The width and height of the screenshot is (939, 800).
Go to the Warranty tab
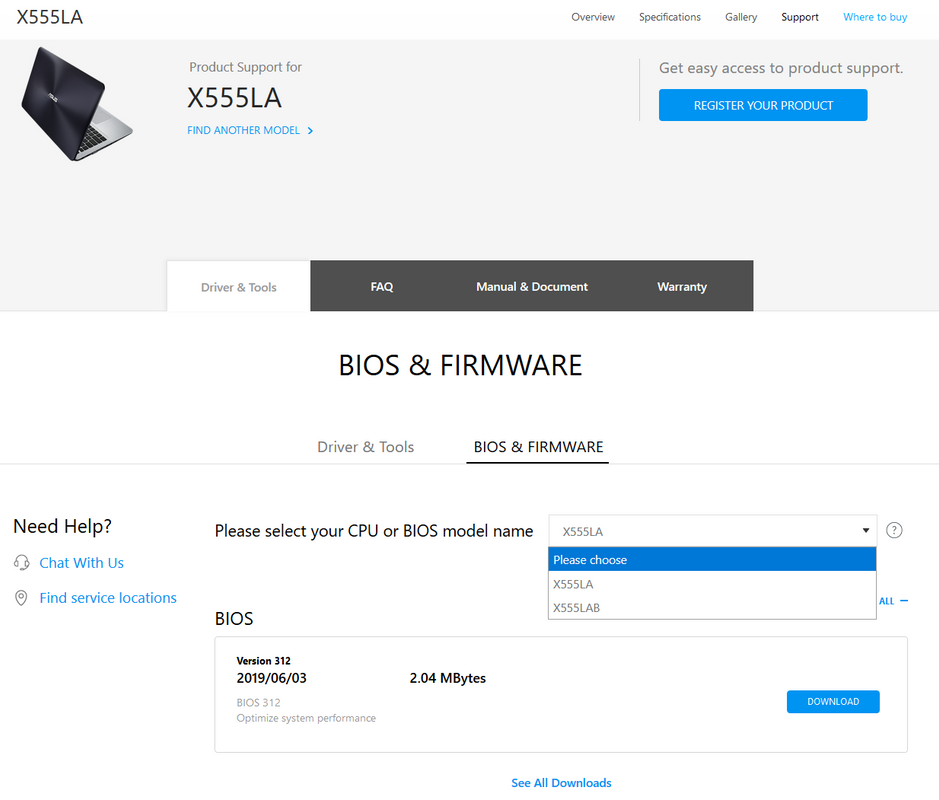(682, 287)
